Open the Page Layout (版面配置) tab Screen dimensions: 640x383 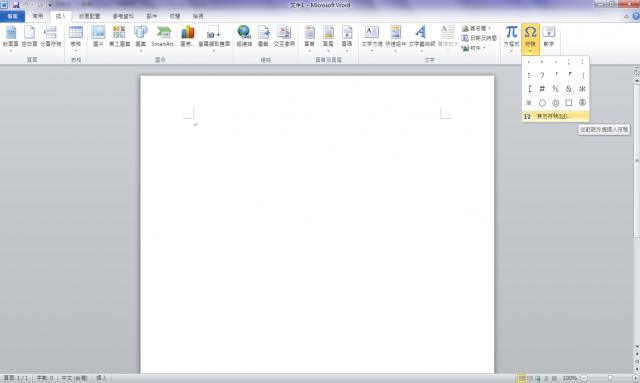point(89,16)
